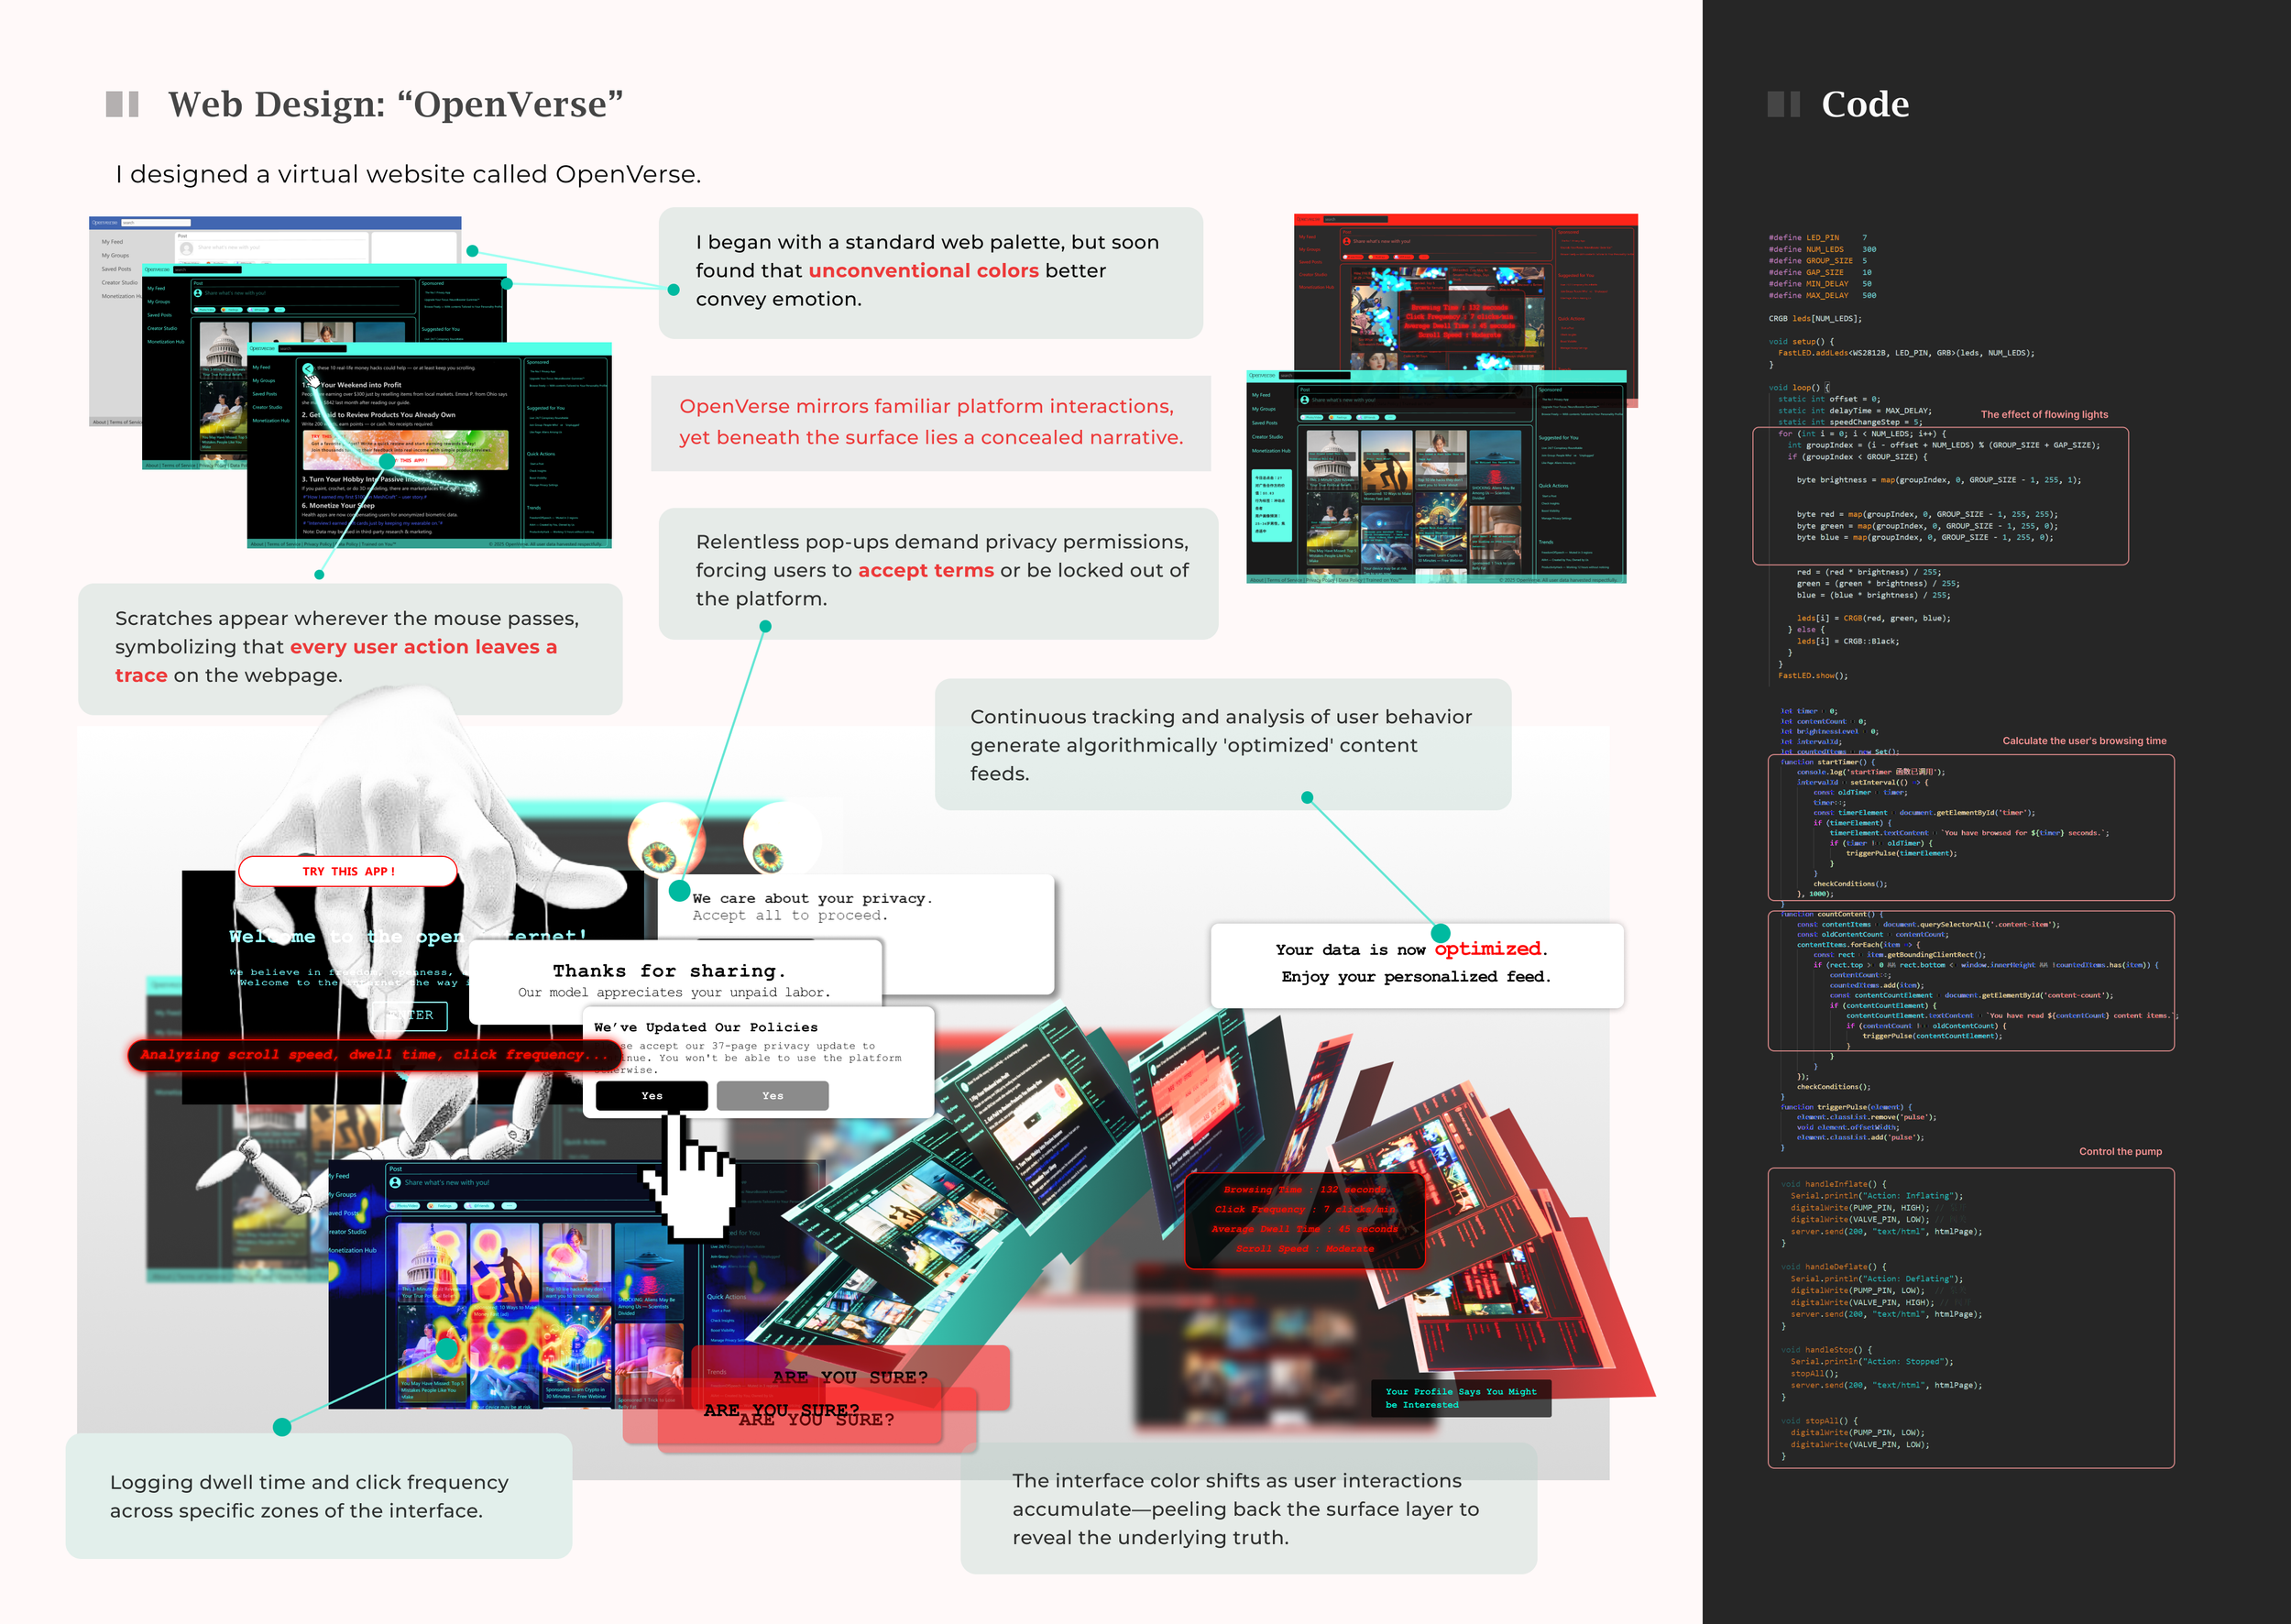The height and width of the screenshot is (1624, 2291).
Task: Click the pause-style icon beside Web Design heading
Action: click(x=122, y=104)
